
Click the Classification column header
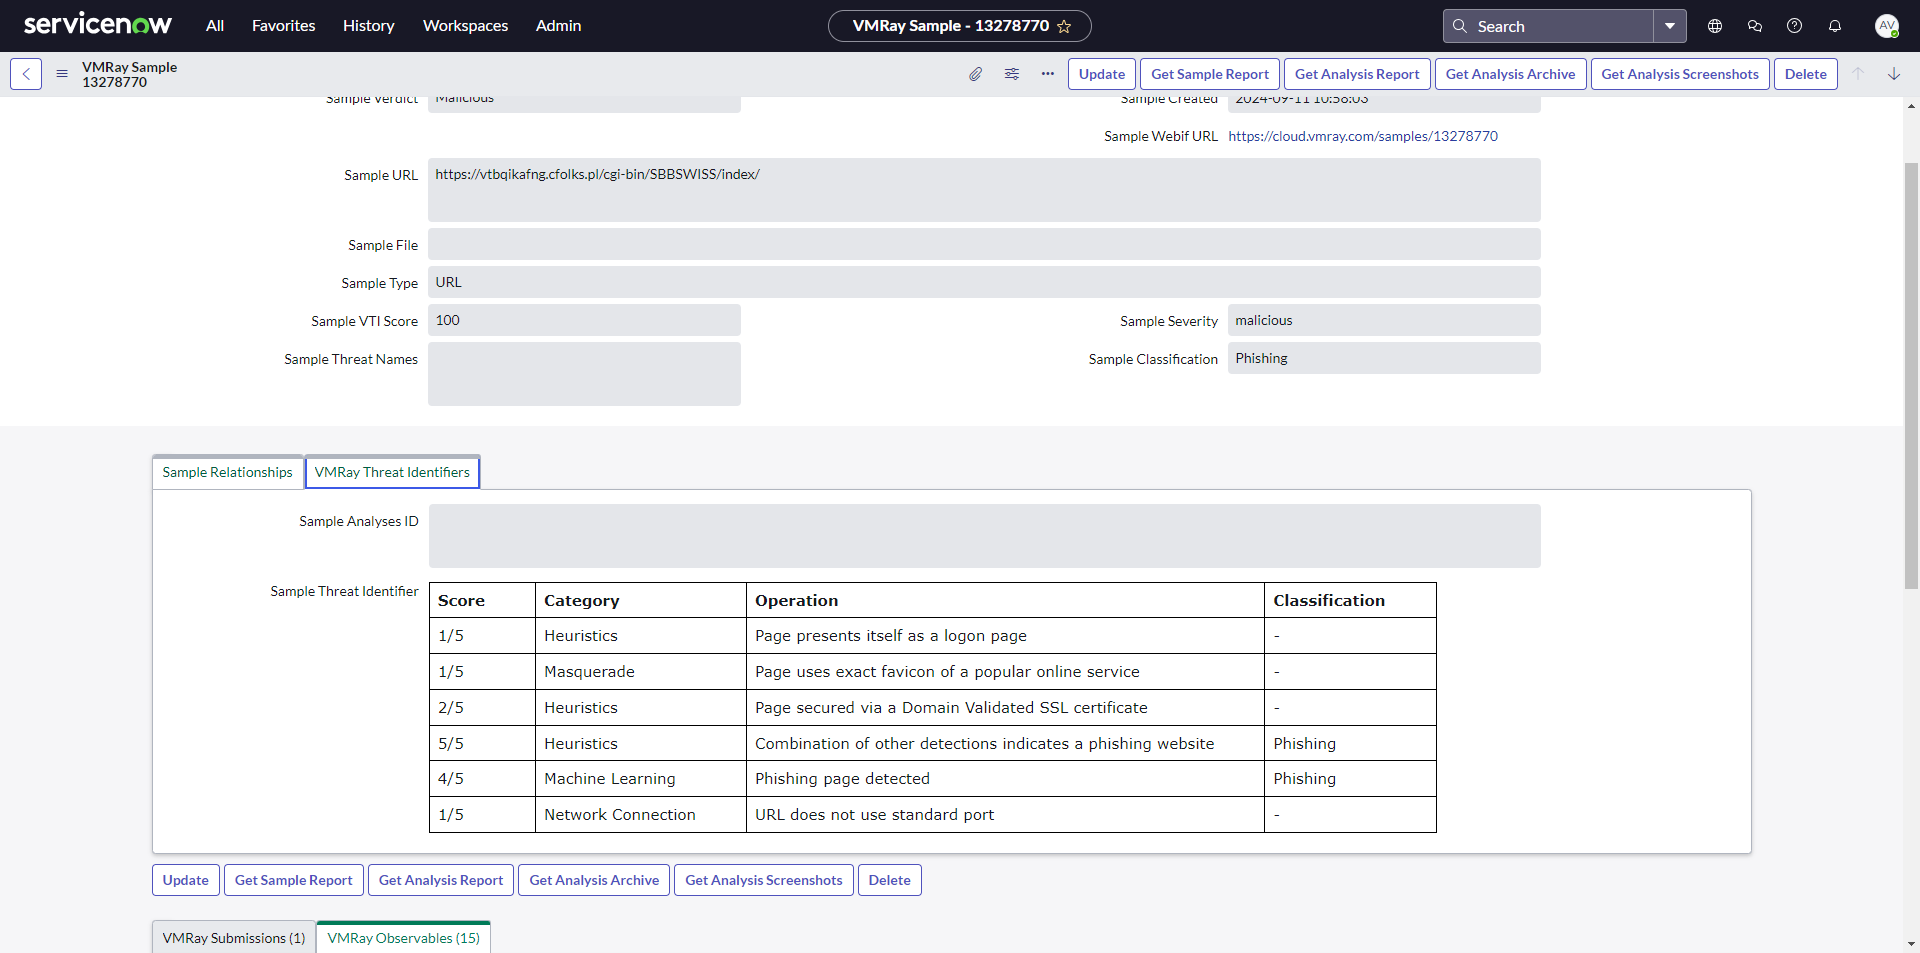point(1350,600)
